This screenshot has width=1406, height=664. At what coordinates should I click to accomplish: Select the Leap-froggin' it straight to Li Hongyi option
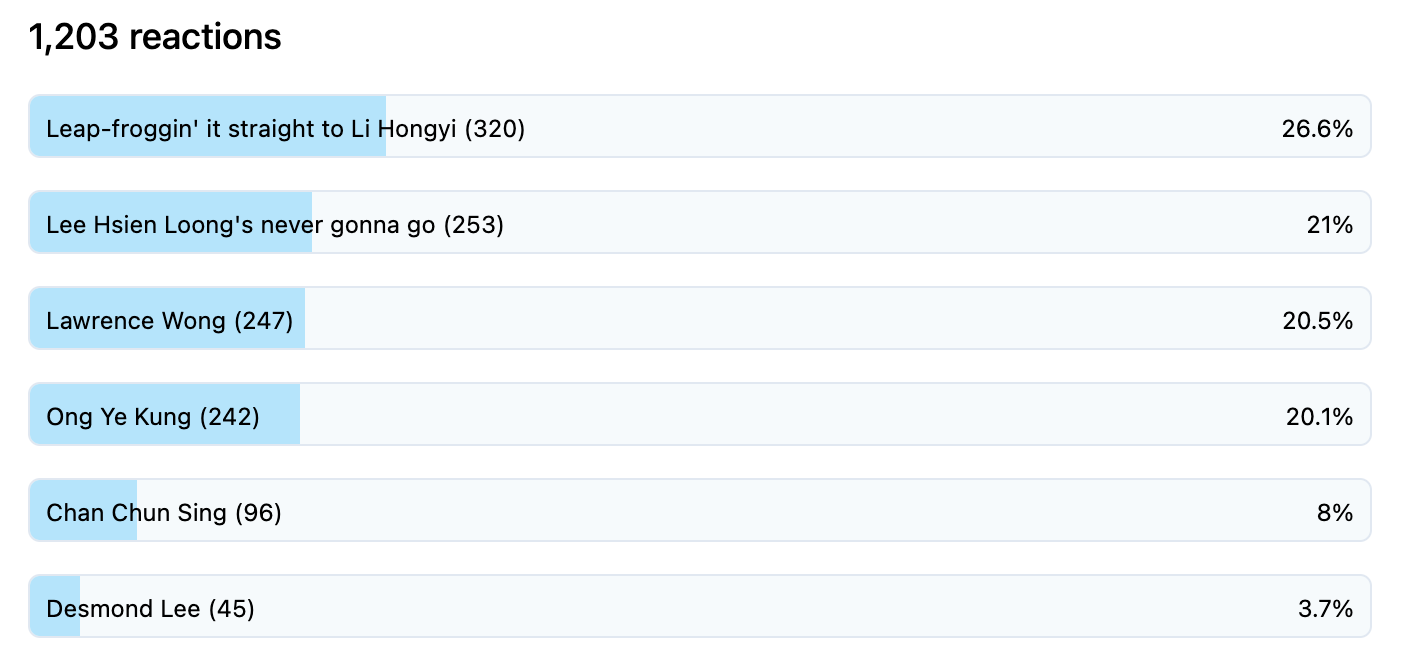[x=700, y=126]
